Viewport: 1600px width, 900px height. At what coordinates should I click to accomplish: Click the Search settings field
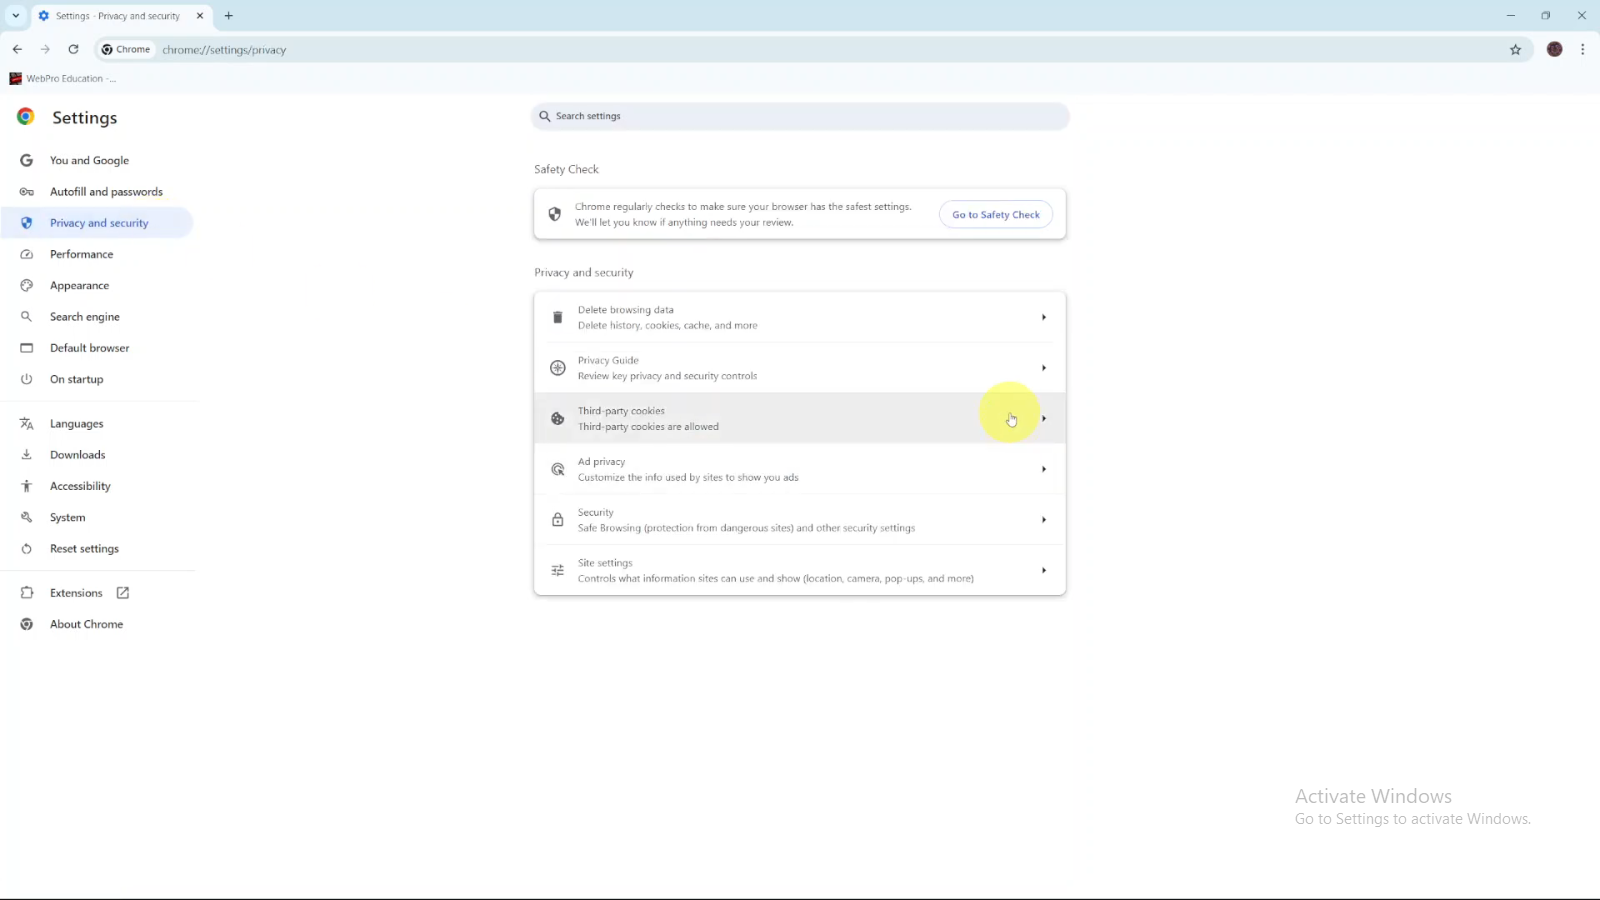pos(800,116)
